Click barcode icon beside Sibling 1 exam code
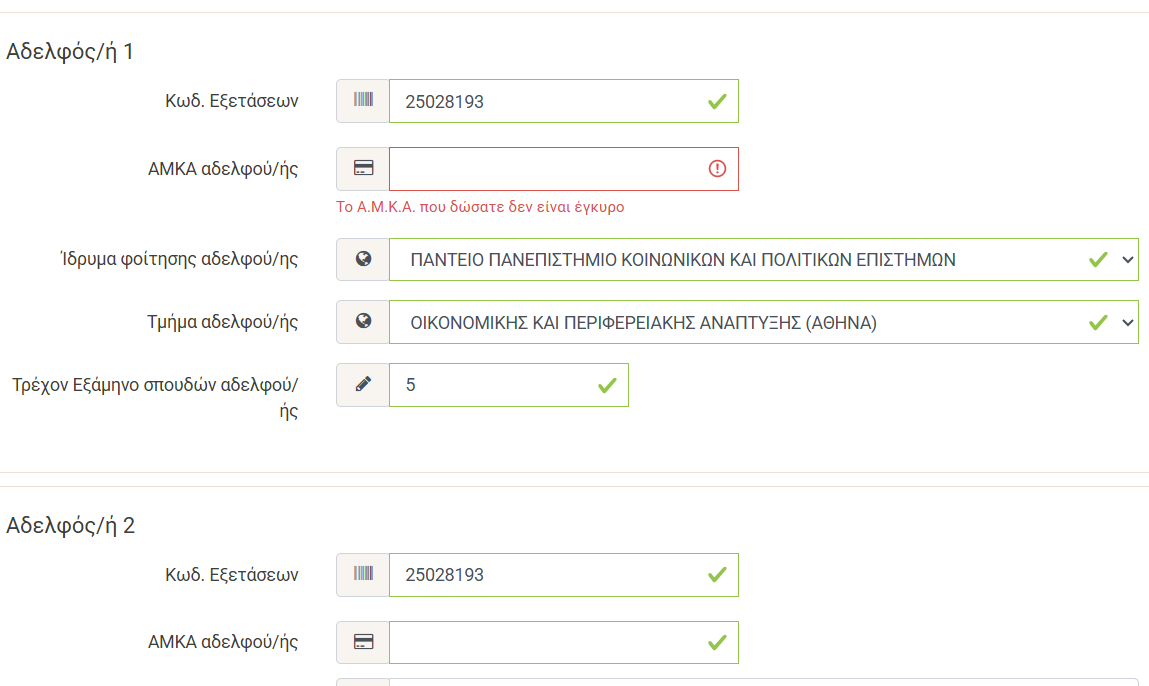 pos(363,101)
